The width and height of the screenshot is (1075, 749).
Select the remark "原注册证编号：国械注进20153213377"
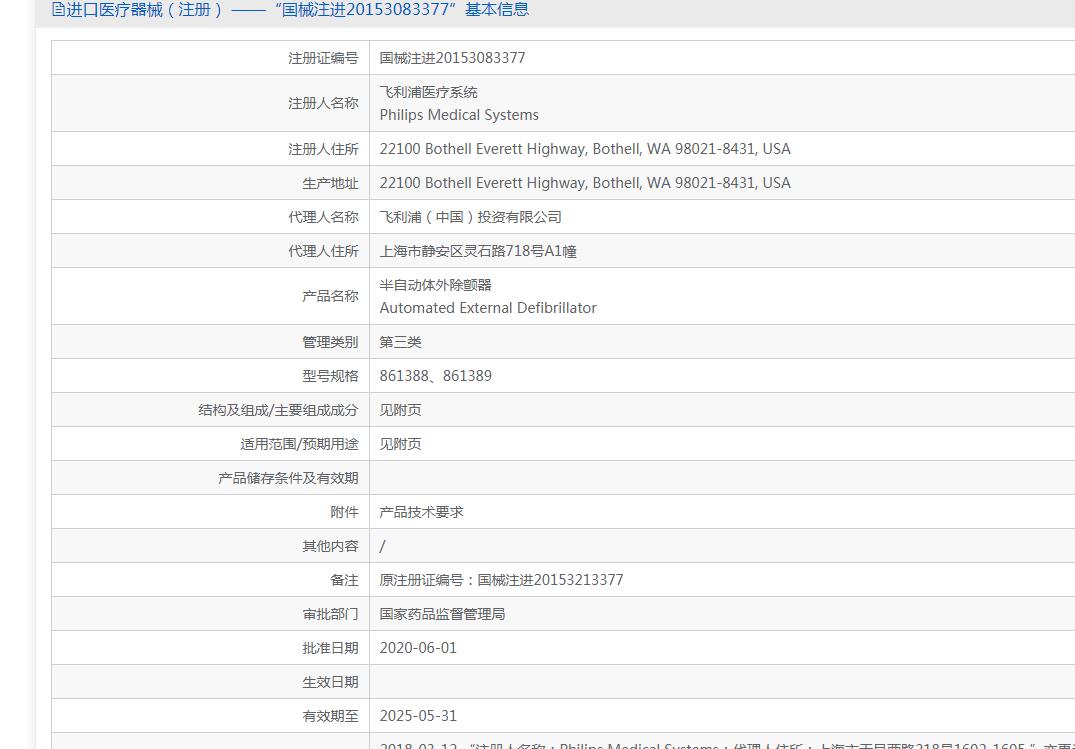click(x=502, y=580)
